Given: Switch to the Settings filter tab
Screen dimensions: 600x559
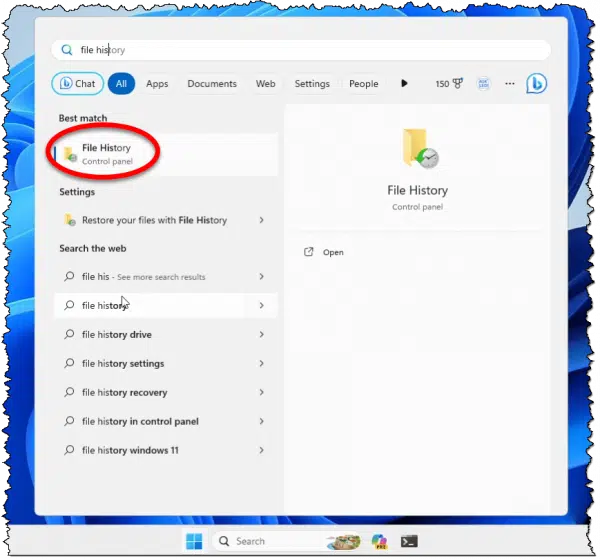Looking at the screenshot, I should 312,84.
